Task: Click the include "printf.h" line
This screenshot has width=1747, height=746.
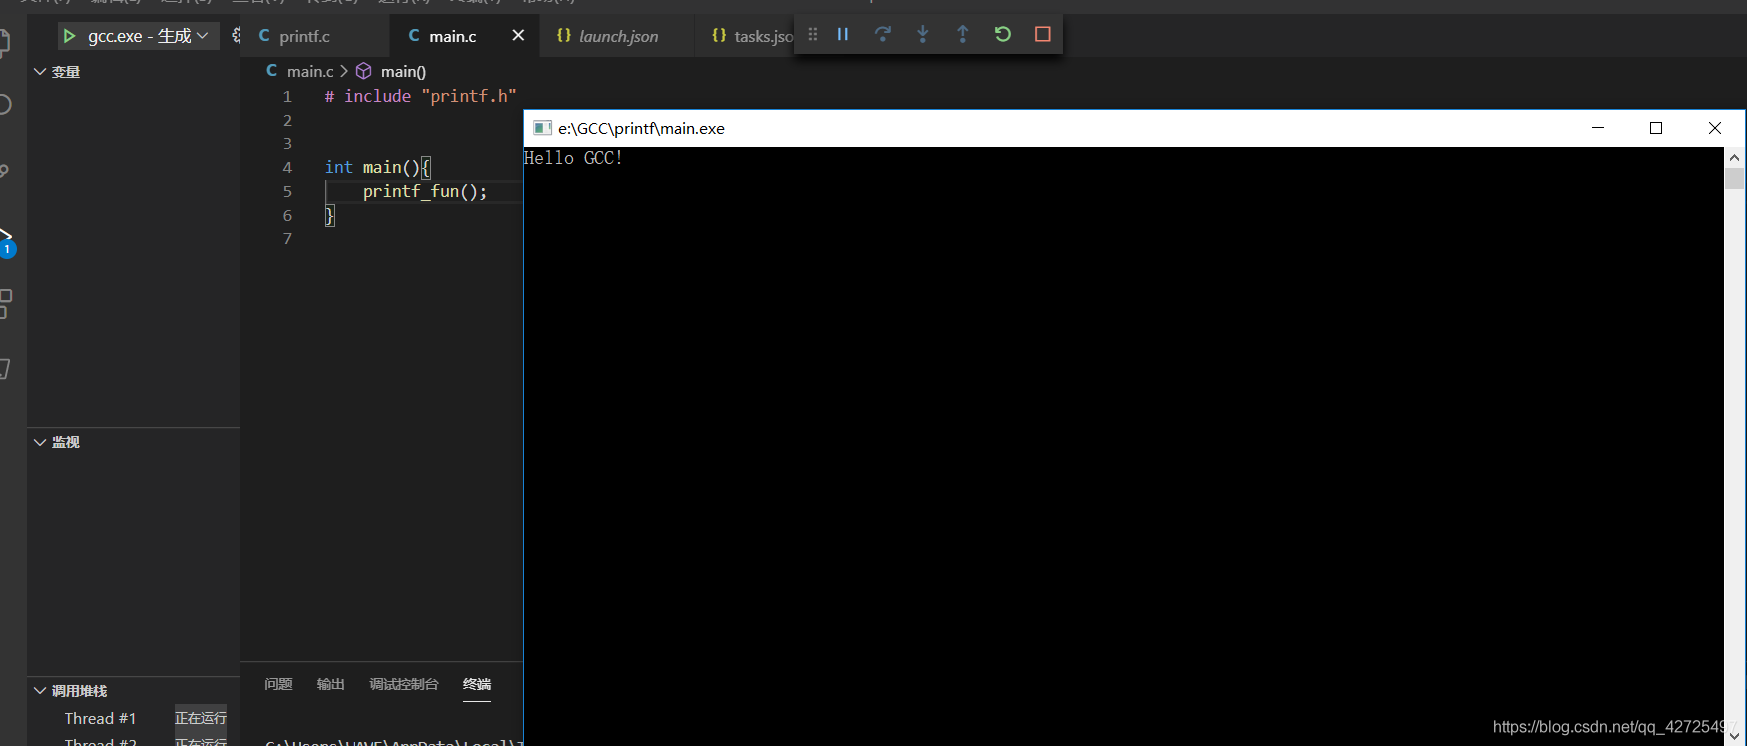Action: [x=420, y=96]
